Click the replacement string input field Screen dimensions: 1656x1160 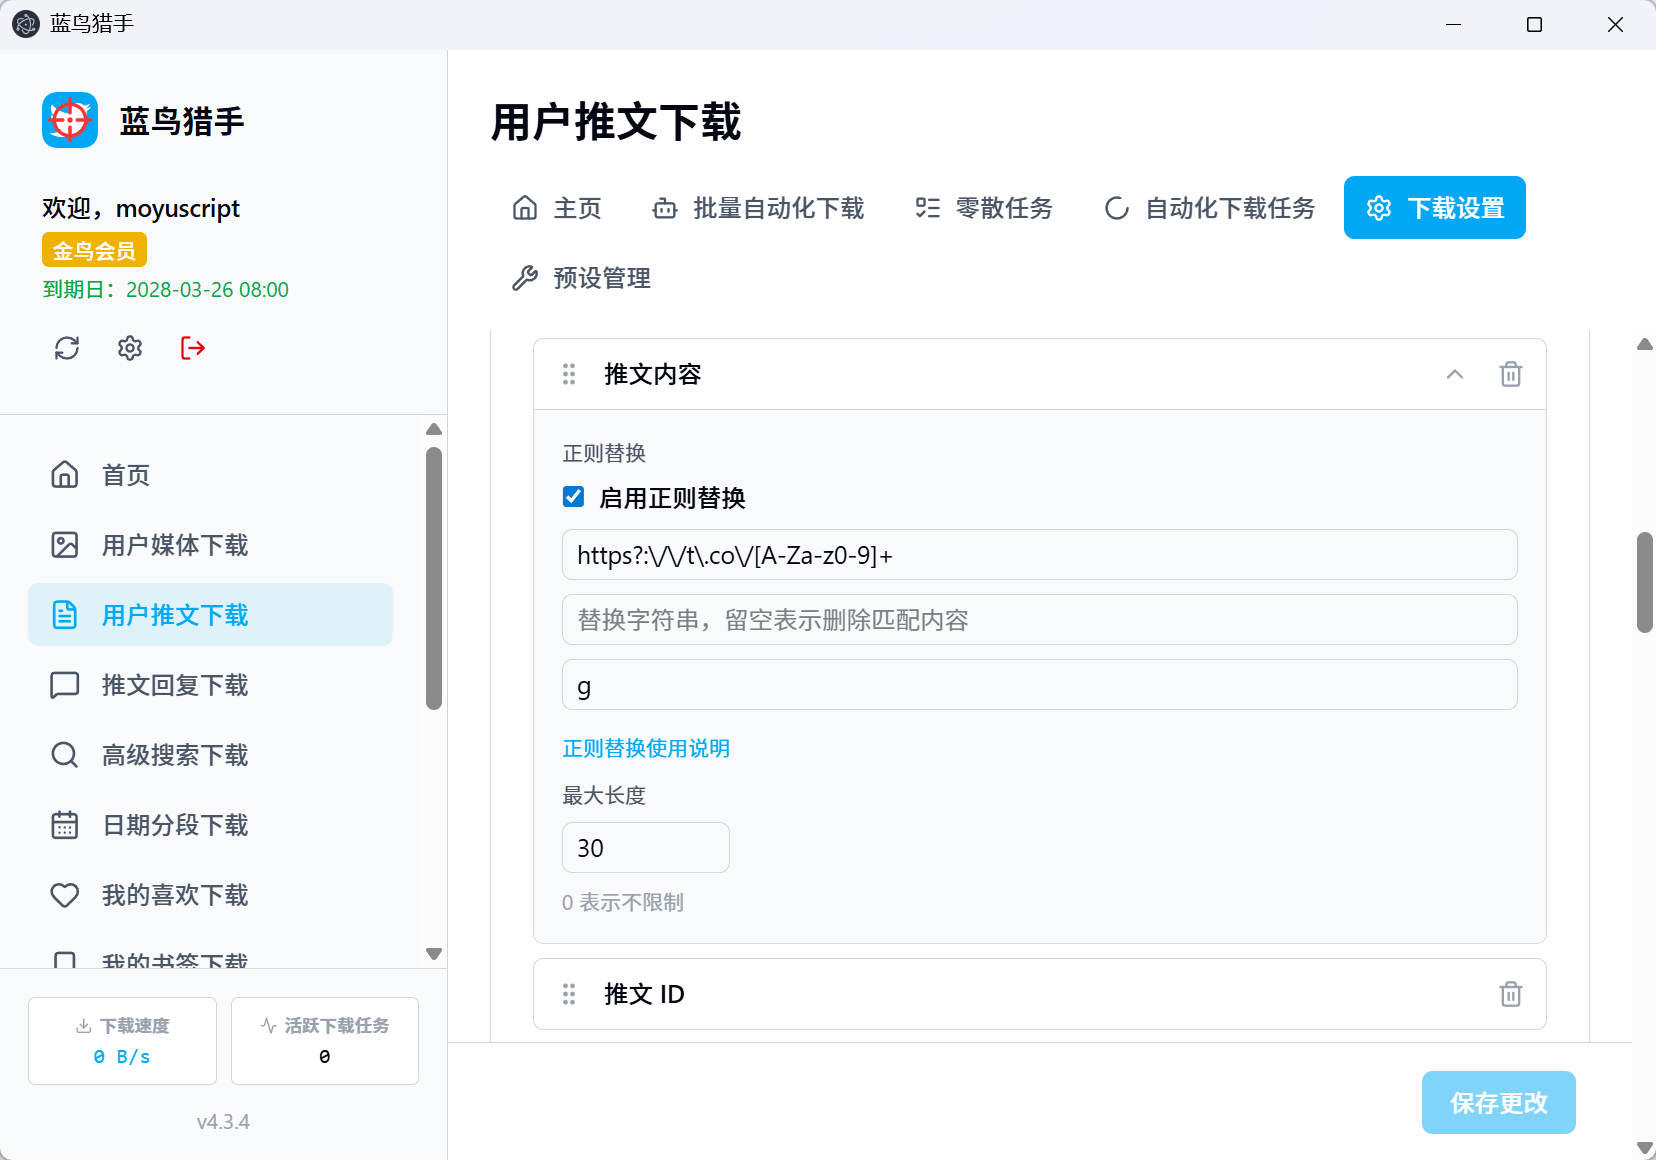(1039, 620)
